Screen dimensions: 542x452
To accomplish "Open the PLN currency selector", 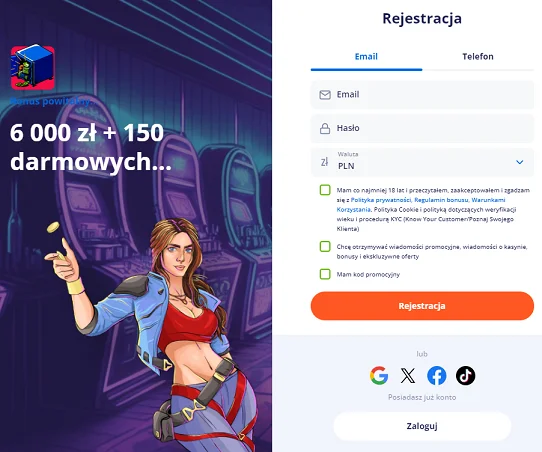I will click(x=422, y=162).
